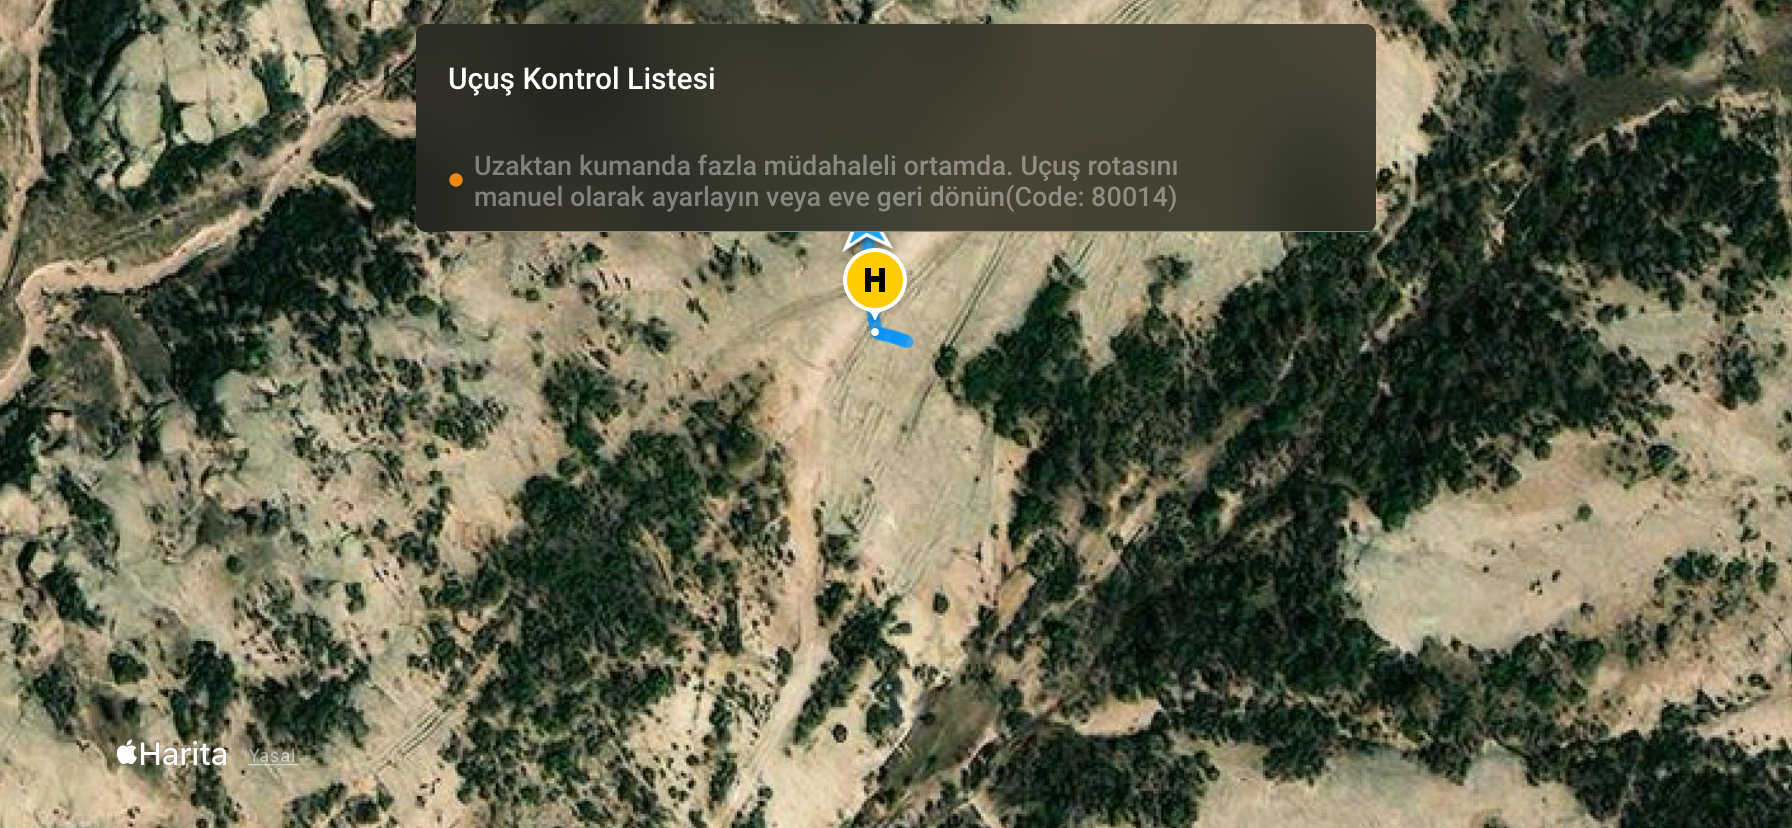The image size is (1792, 828).
Task: Click the rounded end of blue flight path
Action: pos(905,341)
